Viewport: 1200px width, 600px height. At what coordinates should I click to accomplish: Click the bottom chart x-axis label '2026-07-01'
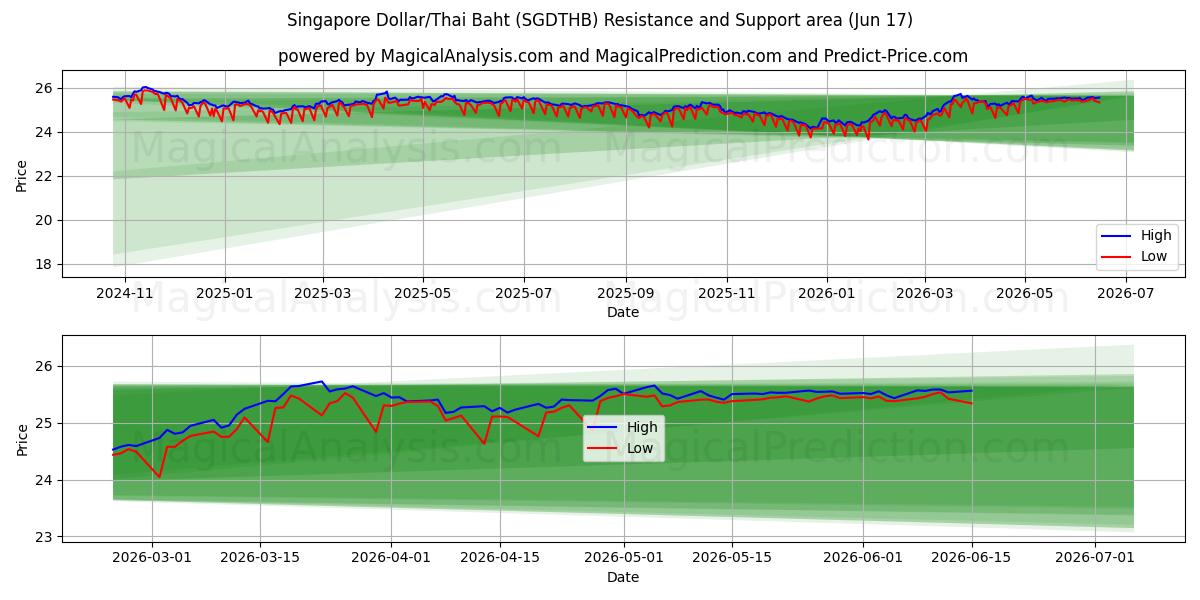(1096, 559)
